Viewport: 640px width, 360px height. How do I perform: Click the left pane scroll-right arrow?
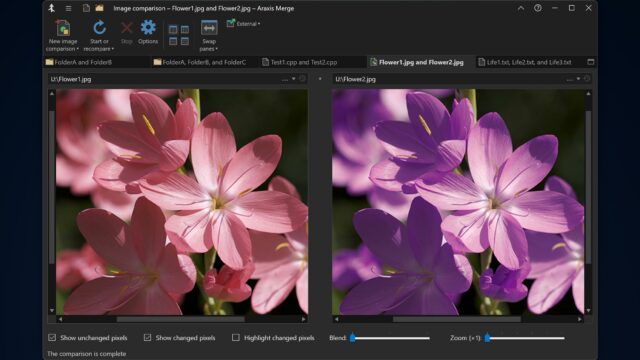click(x=303, y=319)
